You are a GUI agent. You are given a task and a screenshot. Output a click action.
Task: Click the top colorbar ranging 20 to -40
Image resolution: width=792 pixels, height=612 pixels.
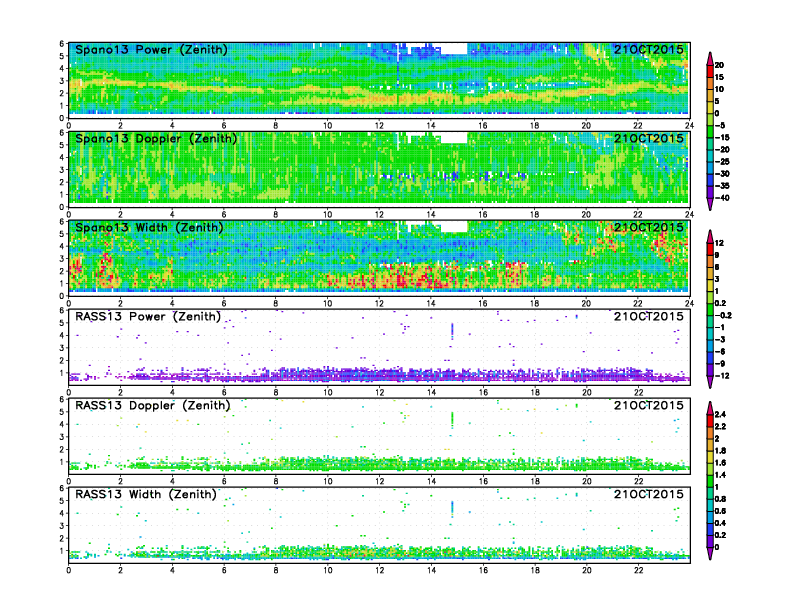[x=710, y=131]
